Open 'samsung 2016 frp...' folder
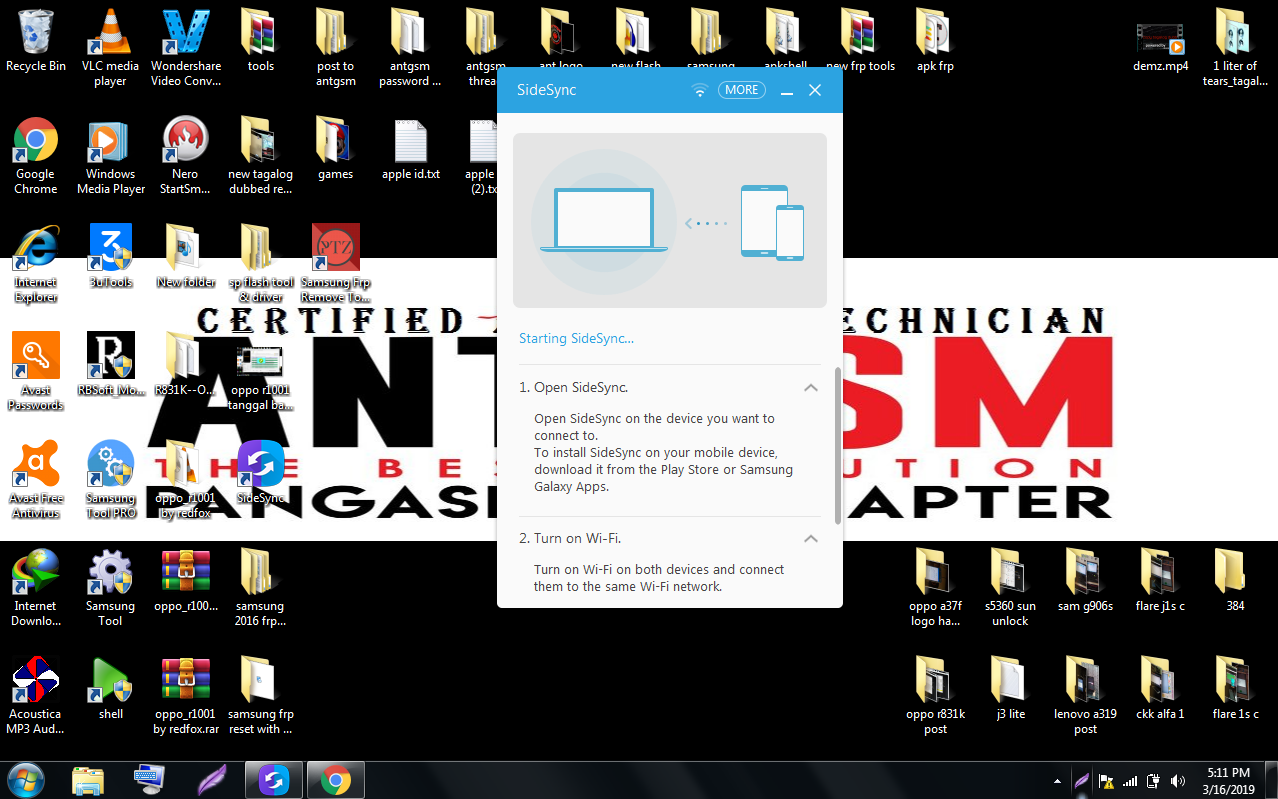Image resolution: width=1278 pixels, height=799 pixels. point(261,588)
